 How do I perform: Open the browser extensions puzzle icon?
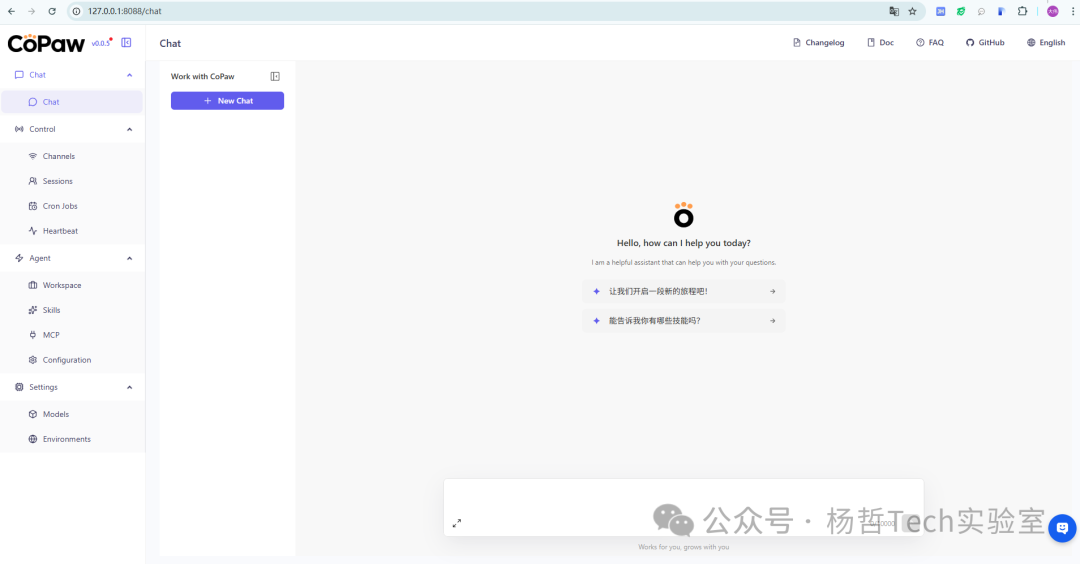click(x=1022, y=11)
